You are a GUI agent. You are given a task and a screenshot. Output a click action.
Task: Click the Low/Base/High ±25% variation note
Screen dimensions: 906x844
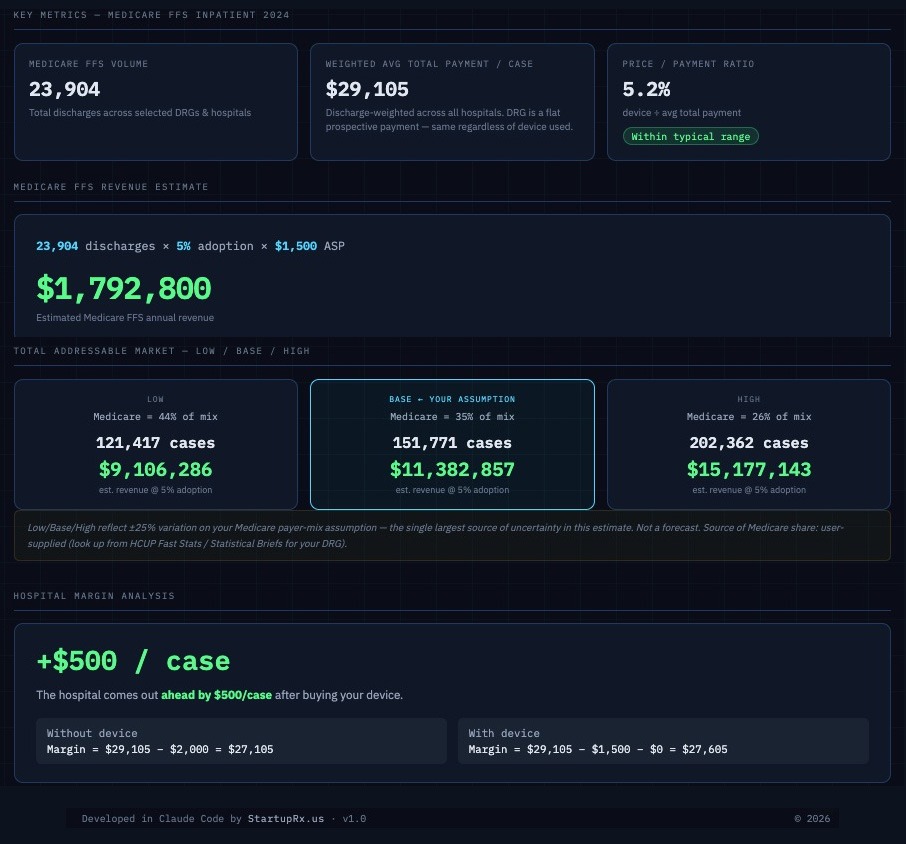click(x=452, y=536)
